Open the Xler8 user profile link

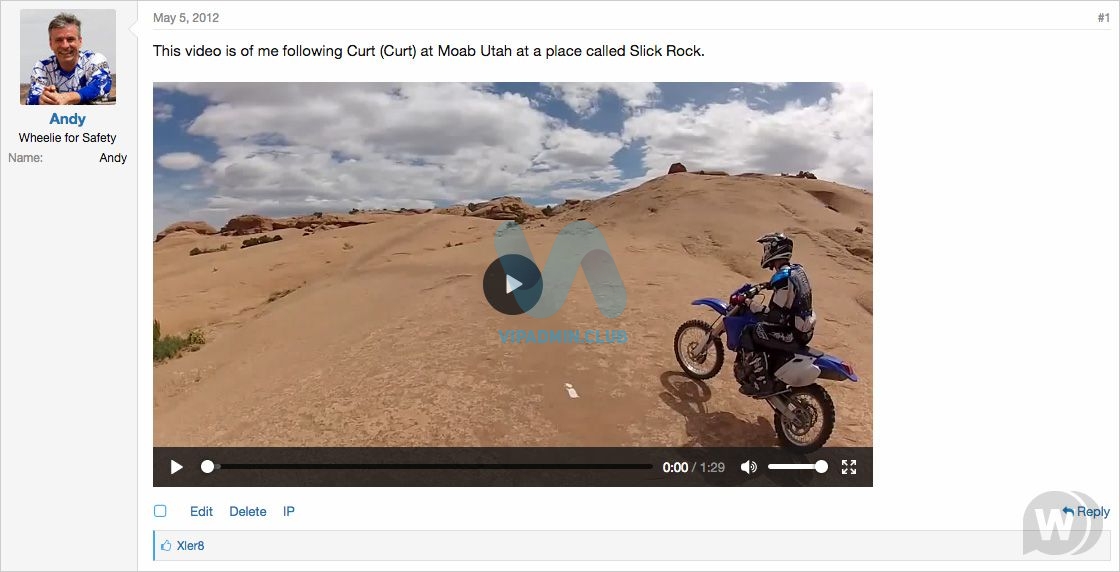pos(190,546)
